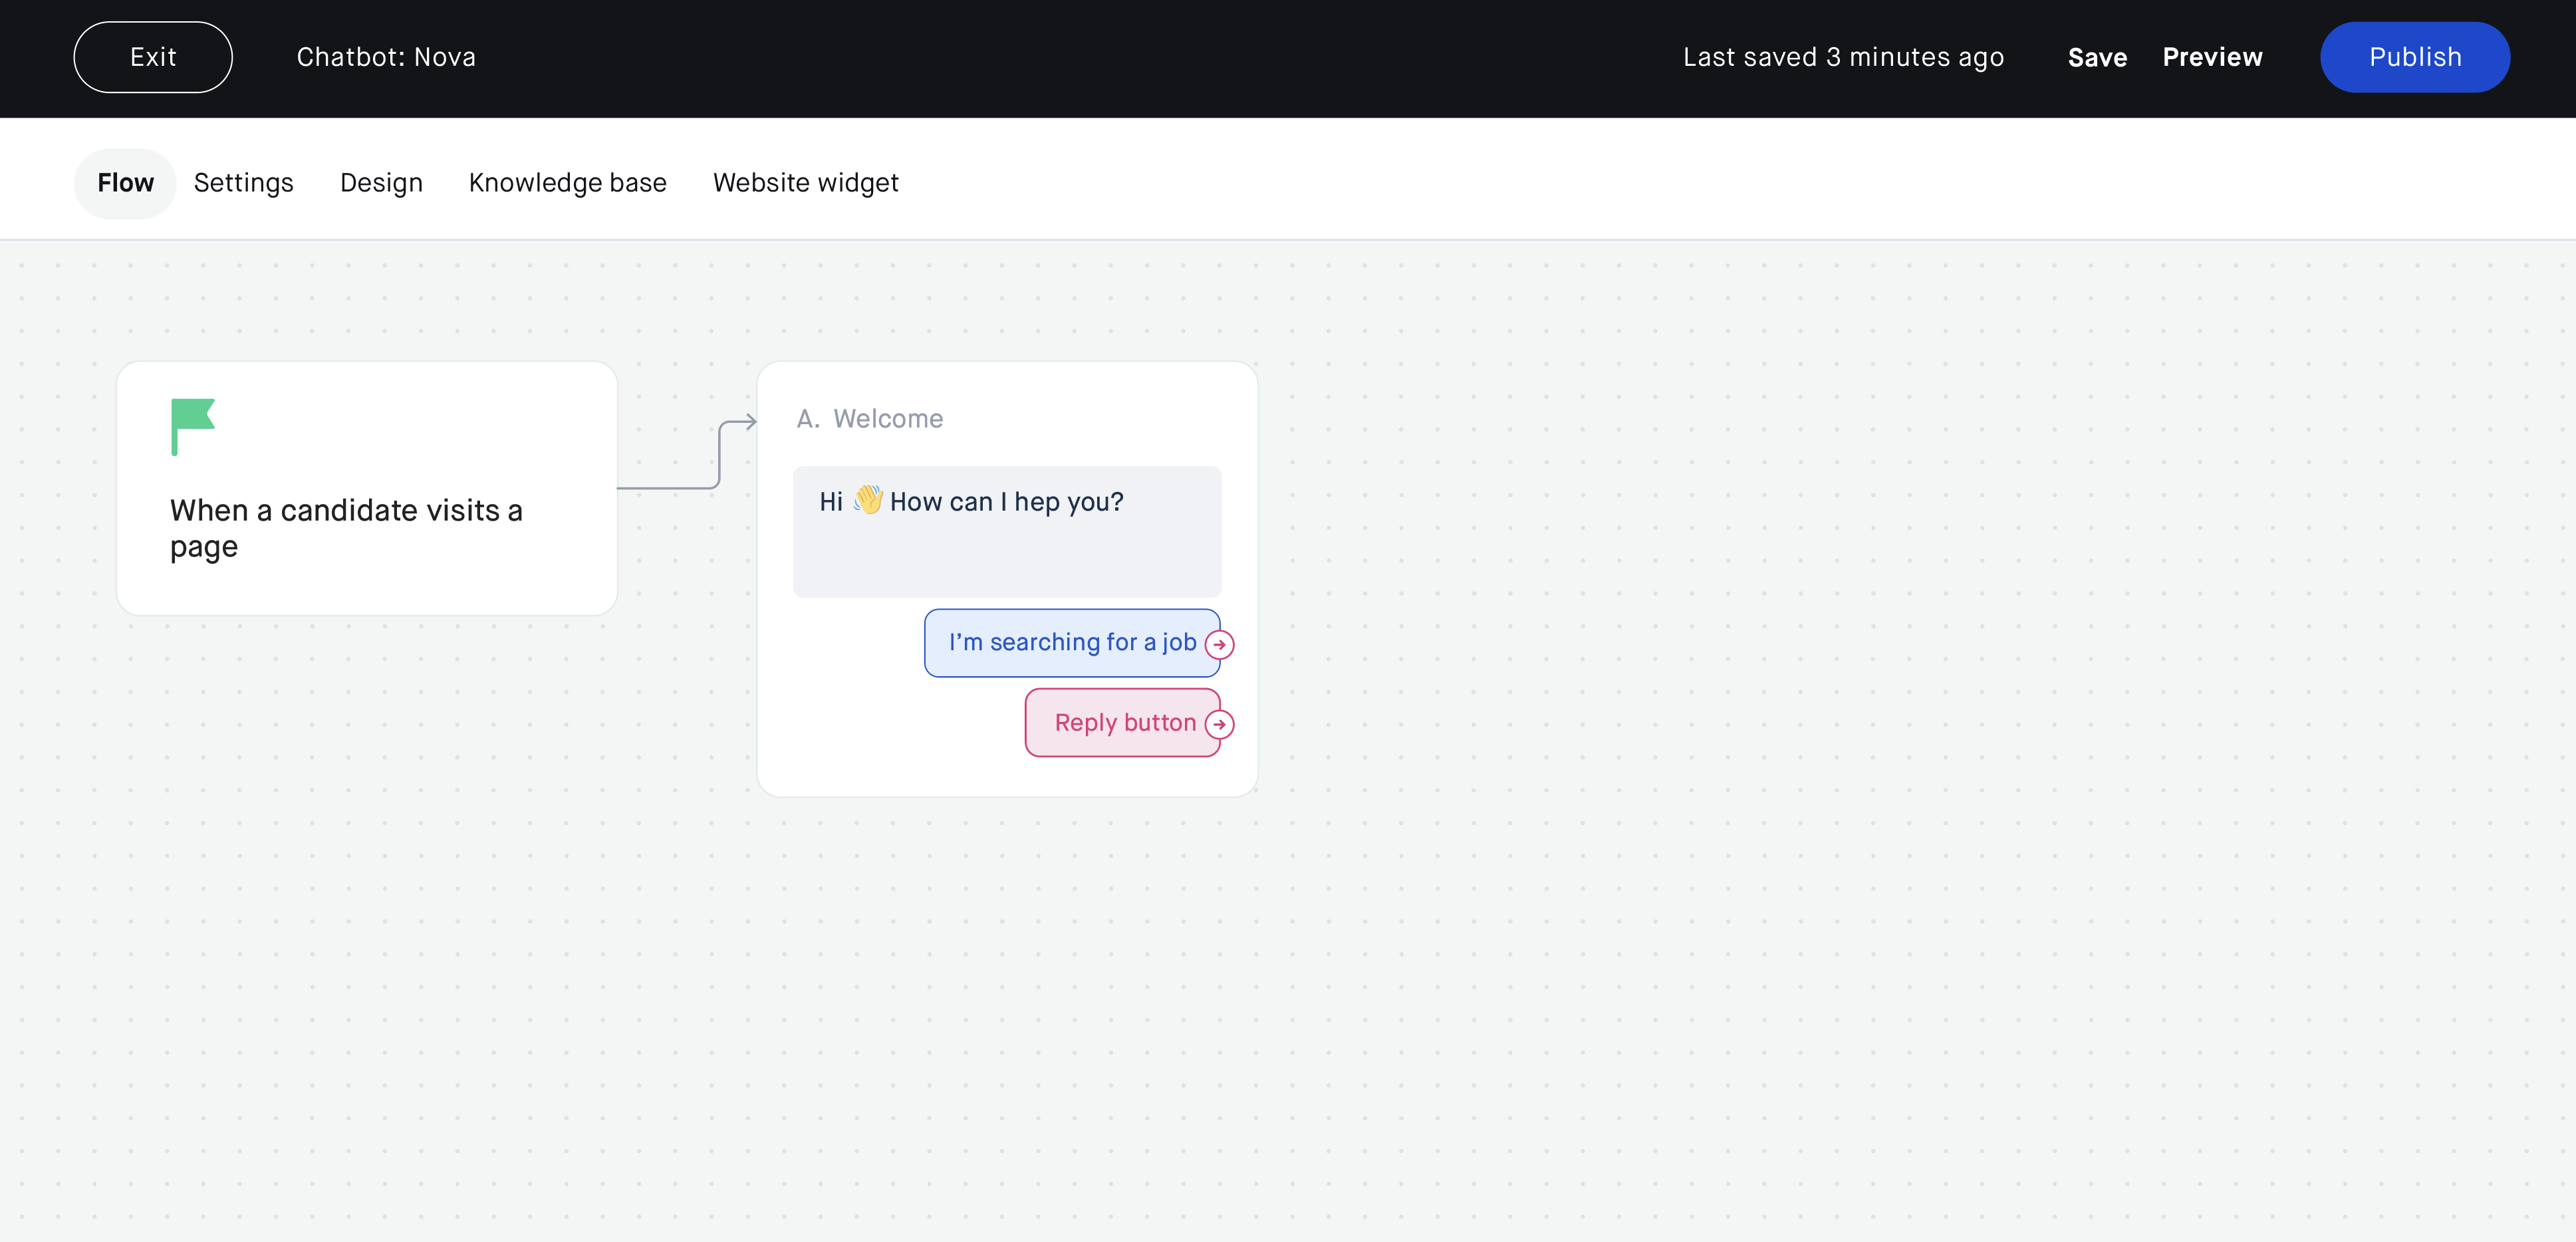Click the arrow connector on 'I'm searching for a job'
This screenshot has height=1242, width=2576.
tap(1219, 644)
